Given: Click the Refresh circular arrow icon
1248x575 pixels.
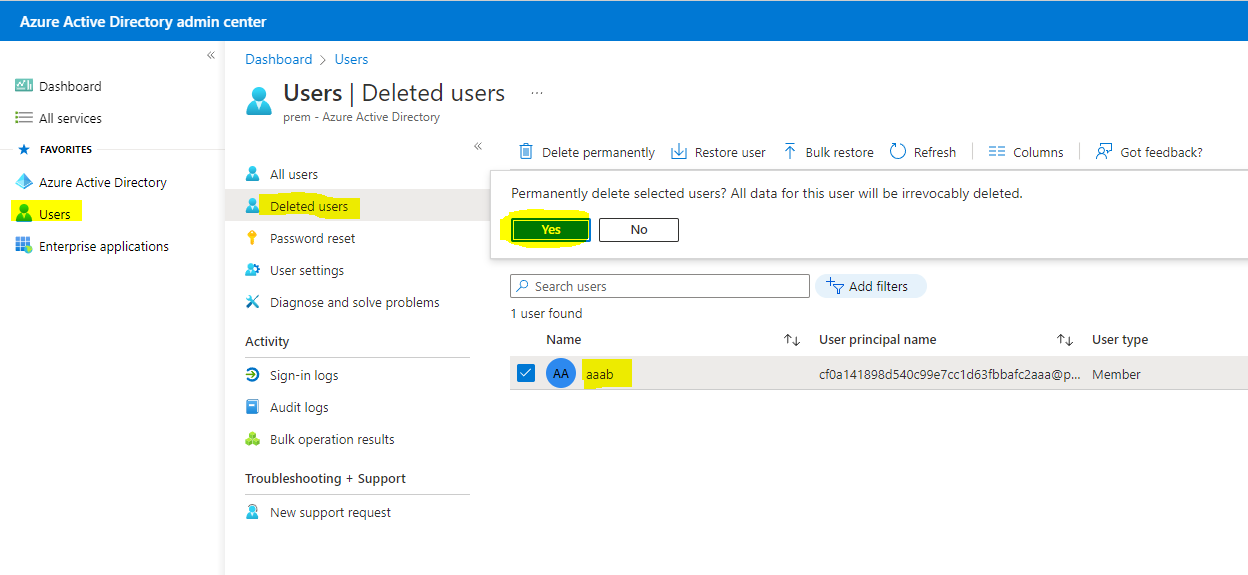Looking at the screenshot, I should [x=898, y=151].
